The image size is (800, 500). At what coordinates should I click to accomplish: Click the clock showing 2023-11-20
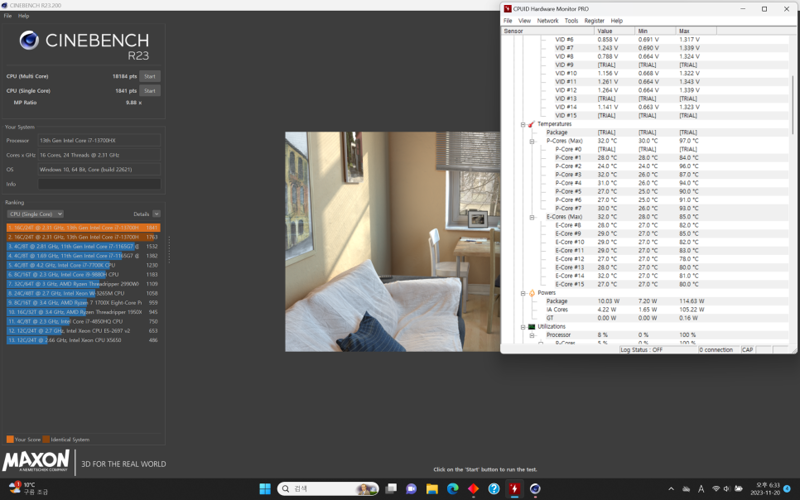tap(767, 489)
